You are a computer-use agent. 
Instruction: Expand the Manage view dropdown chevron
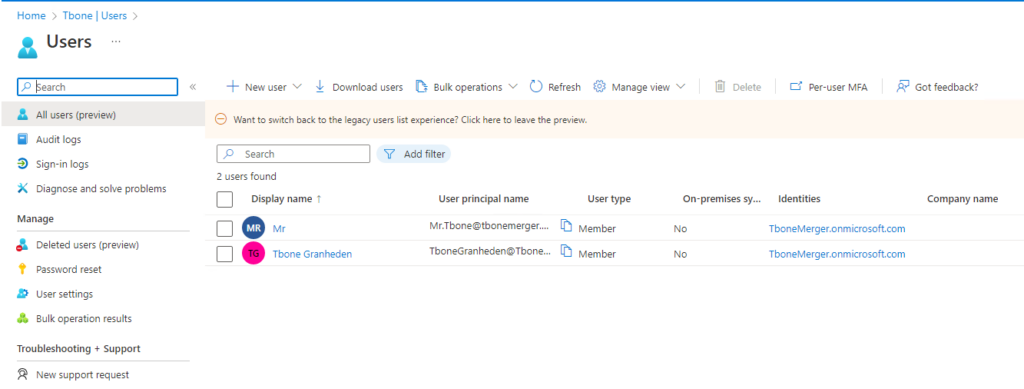pos(680,87)
